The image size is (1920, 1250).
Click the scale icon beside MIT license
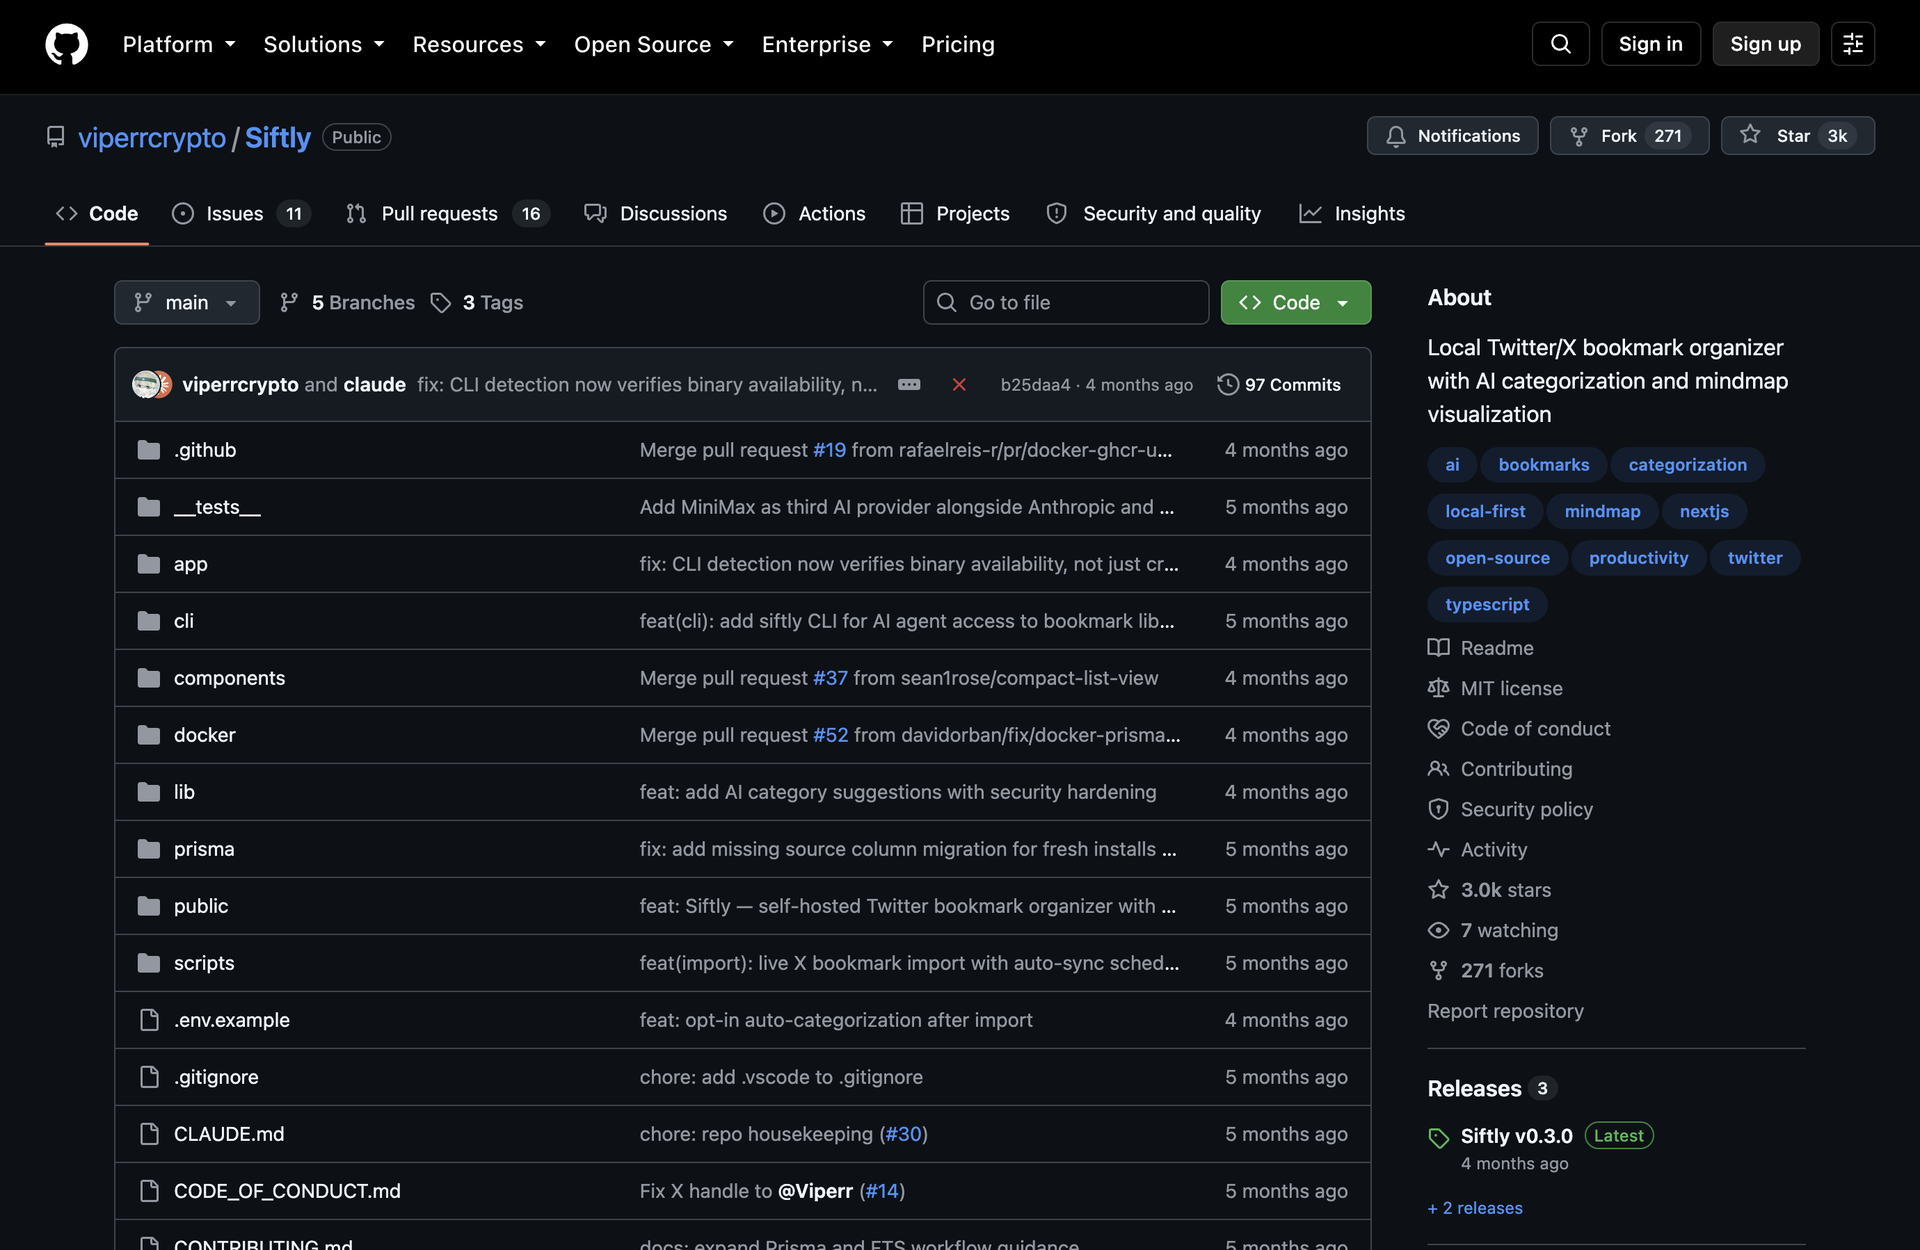(x=1439, y=688)
